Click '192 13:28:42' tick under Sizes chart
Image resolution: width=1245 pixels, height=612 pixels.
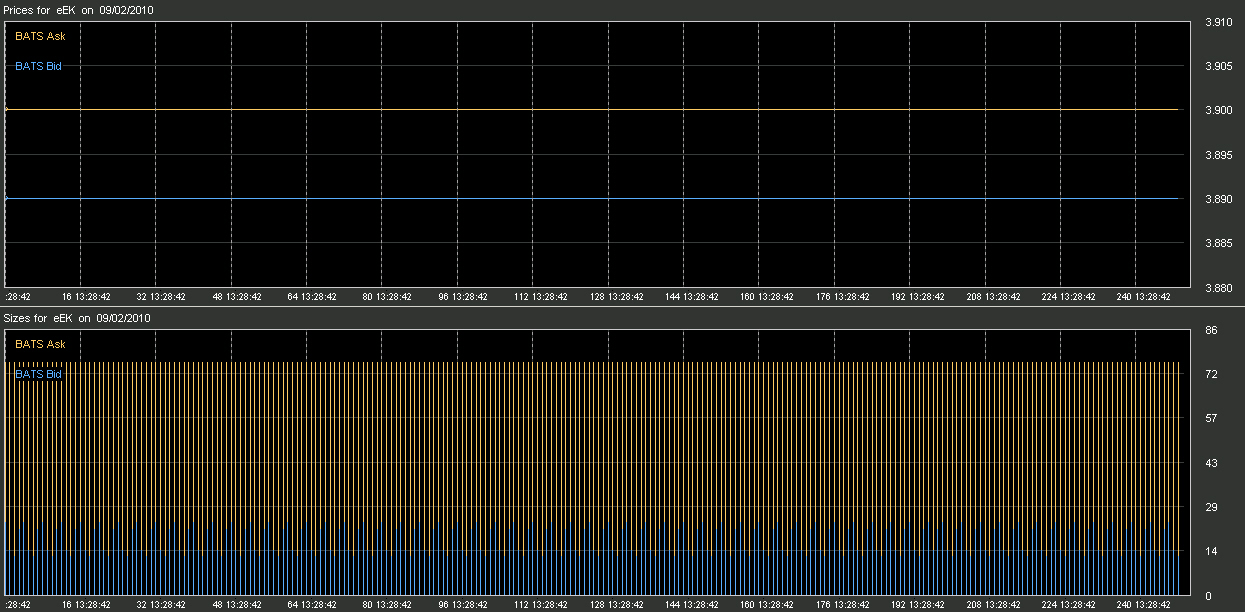coord(918,605)
